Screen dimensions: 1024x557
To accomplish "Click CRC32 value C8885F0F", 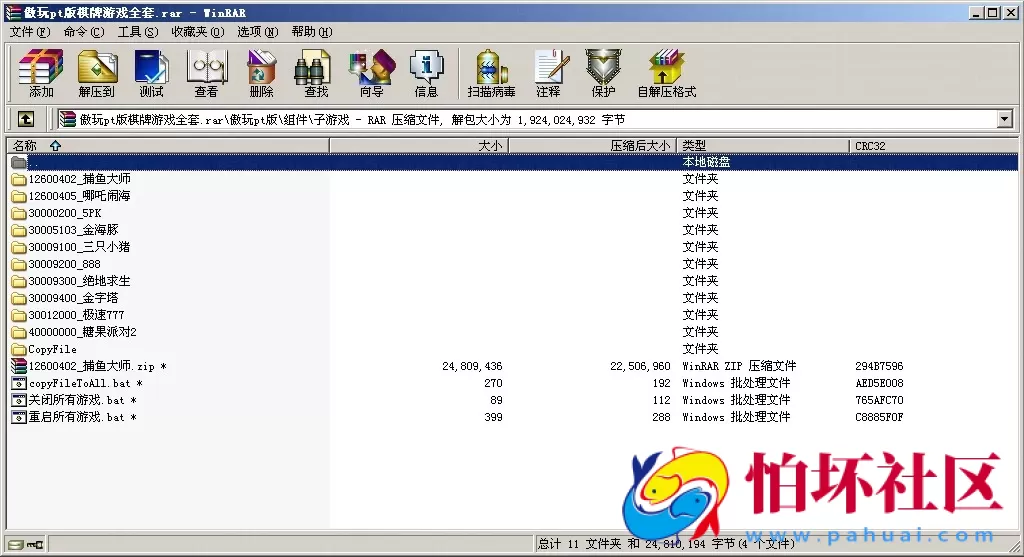I will point(879,417).
